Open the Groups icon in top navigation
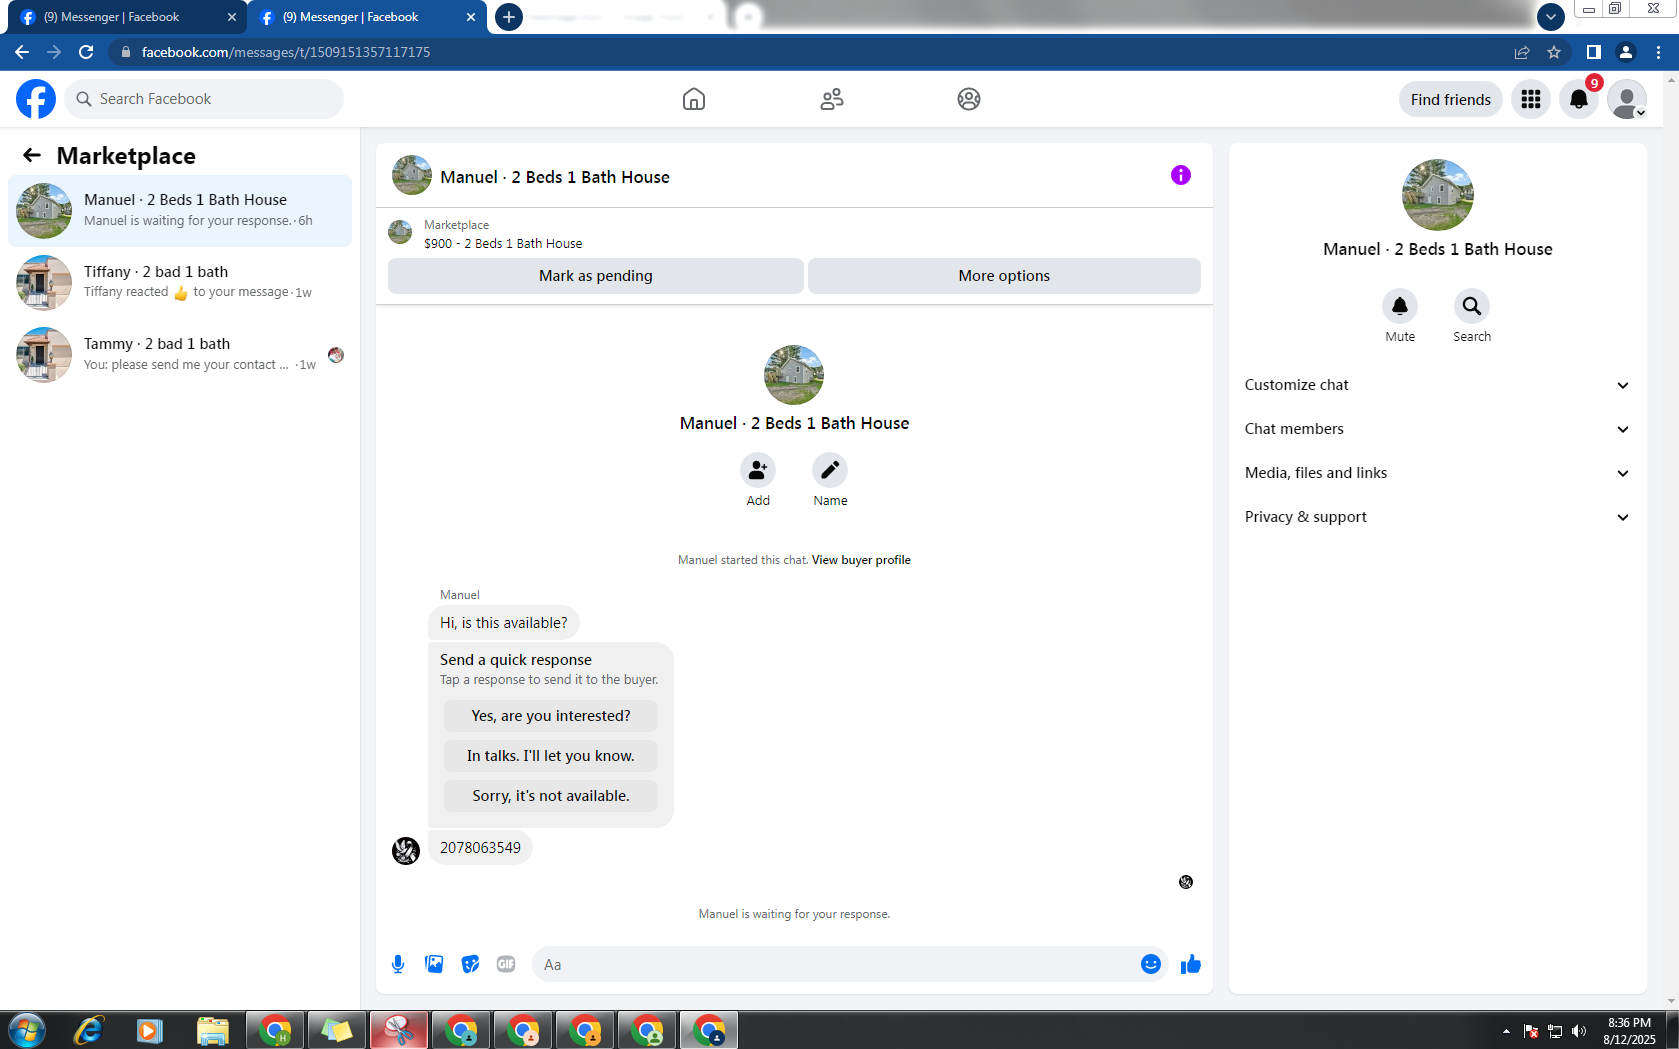Viewport: 1679px width, 1049px height. coord(969,99)
